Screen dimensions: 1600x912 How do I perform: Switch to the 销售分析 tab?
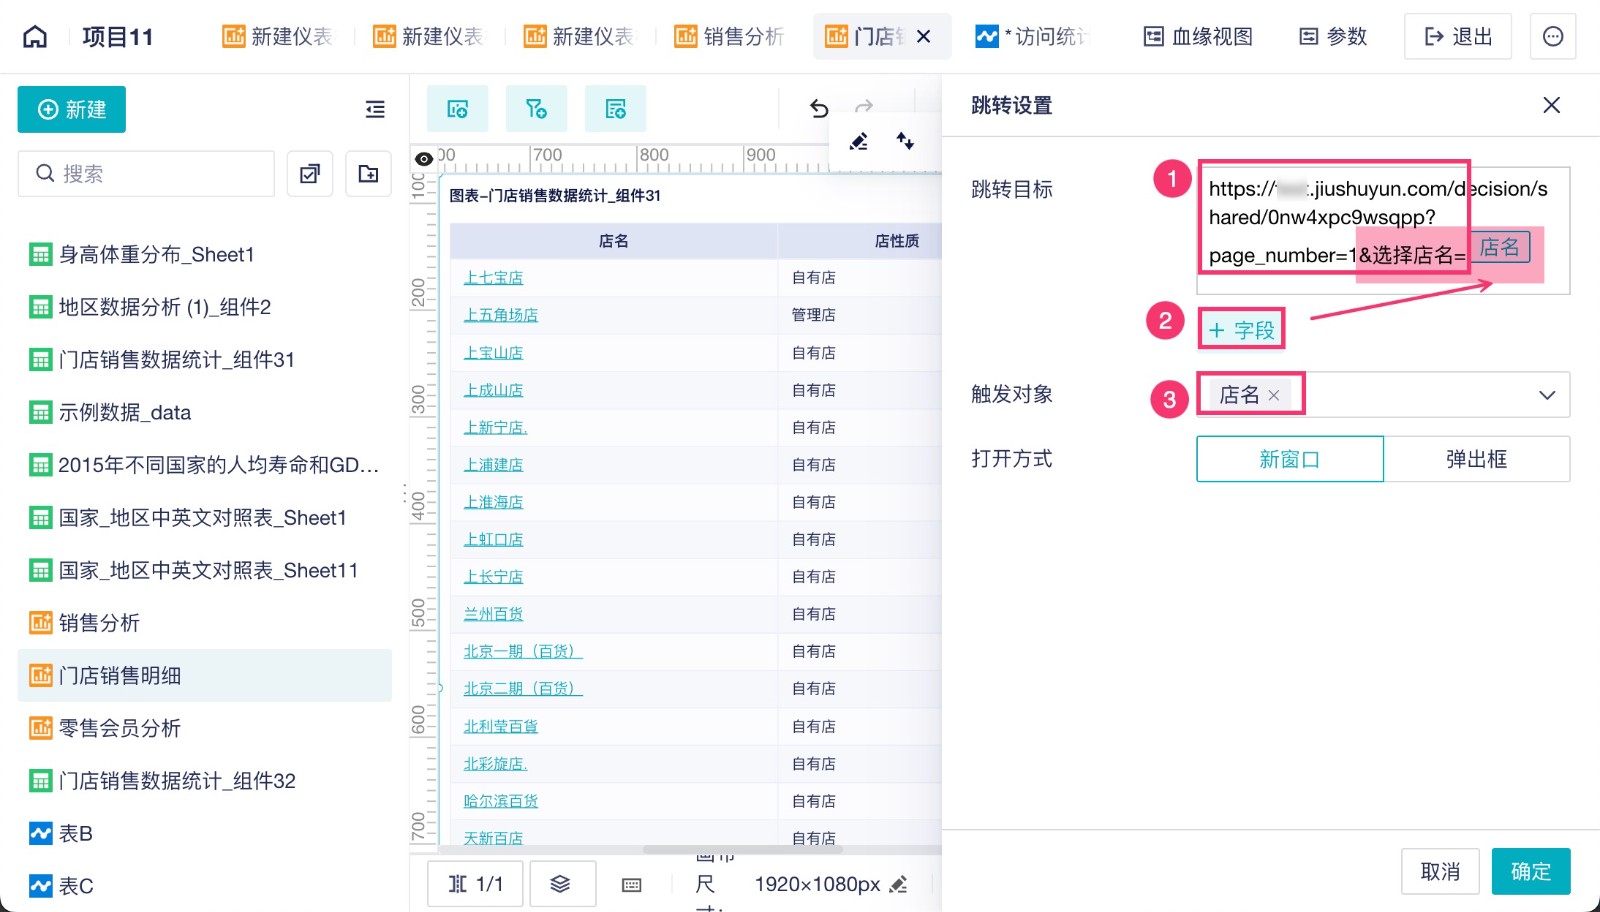click(730, 37)
